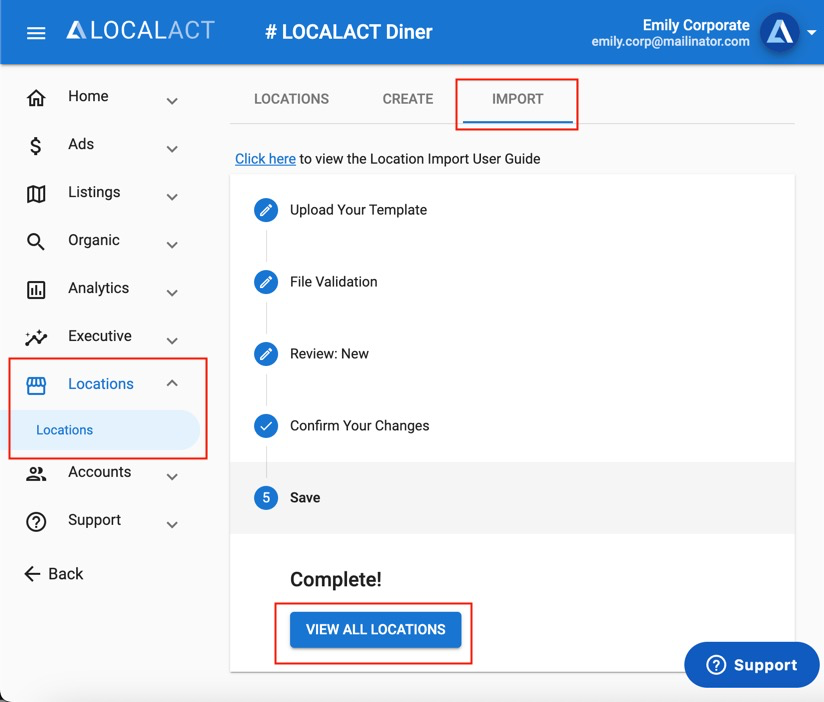The width and height of the screenshot is (824, 702).
Task: Expand the Home menu chevron
Action: coord(172,100)
